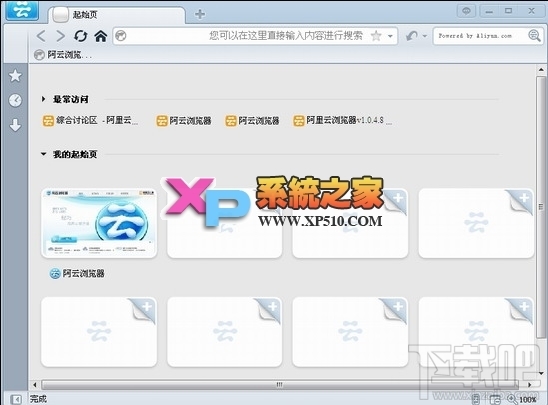This screenshot has width=548, height=405.
Task: Go forward to next page
Action: tap(61, 36)
